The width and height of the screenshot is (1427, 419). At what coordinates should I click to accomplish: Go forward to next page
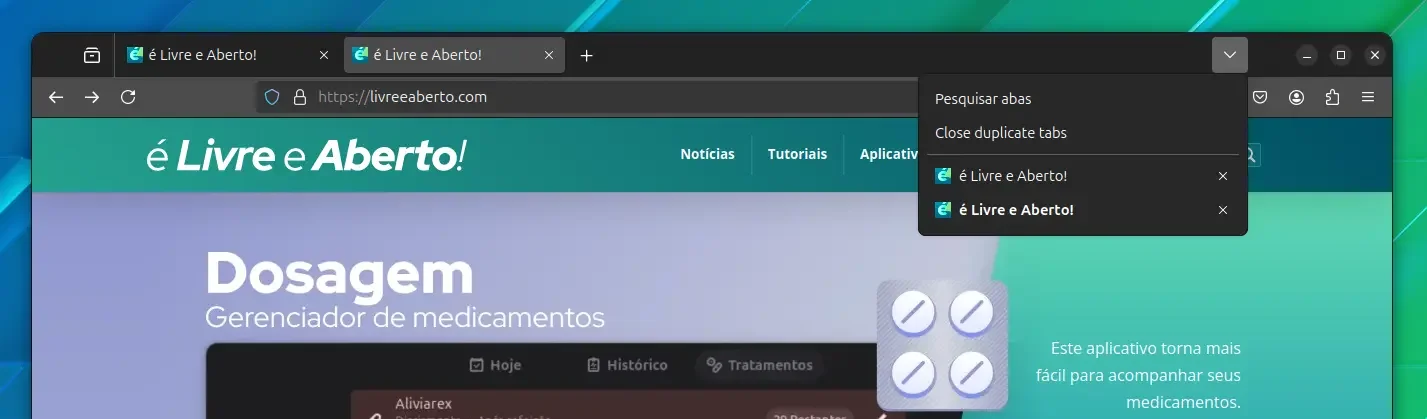point(92,97)
